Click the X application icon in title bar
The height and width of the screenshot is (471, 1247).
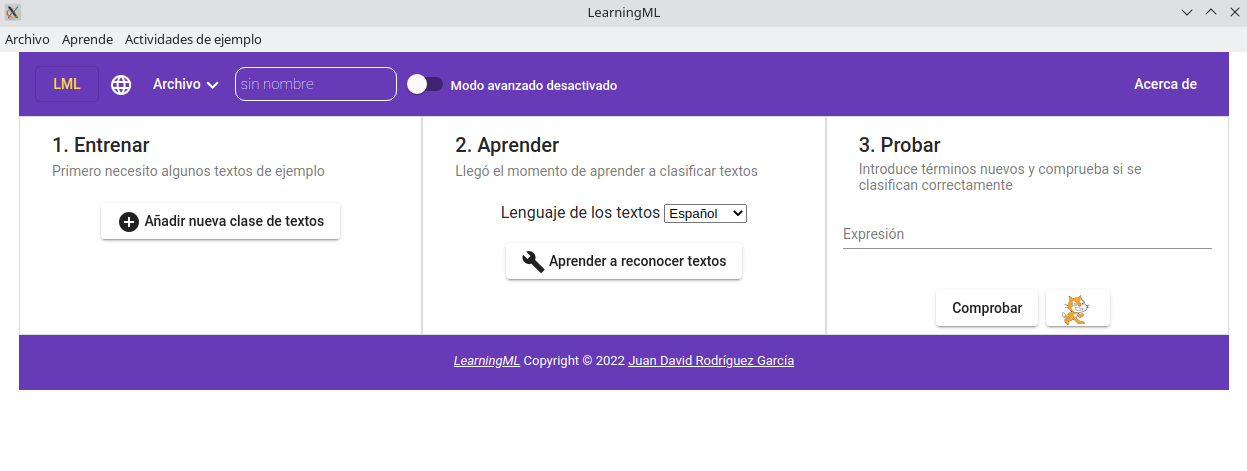[13, 13]
